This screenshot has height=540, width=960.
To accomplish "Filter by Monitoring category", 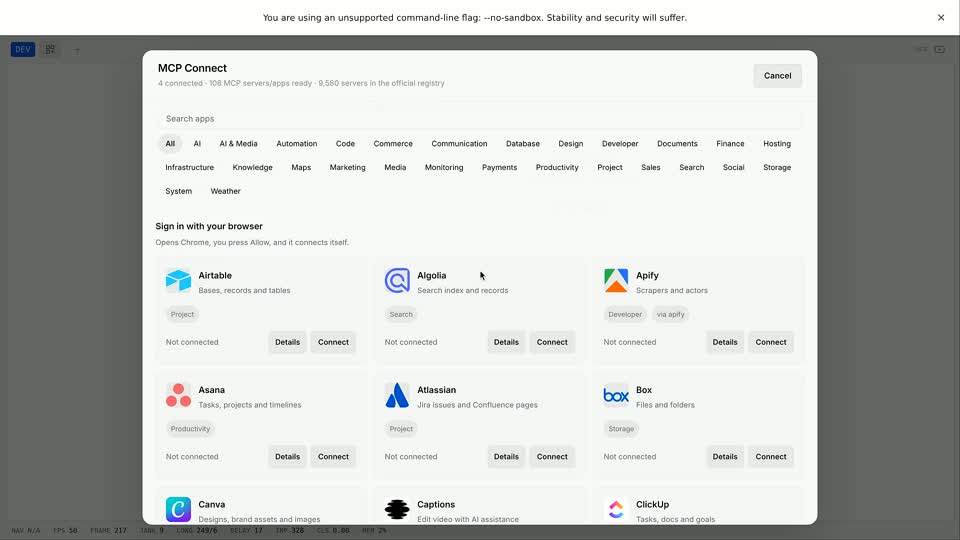I will (444, 168).
